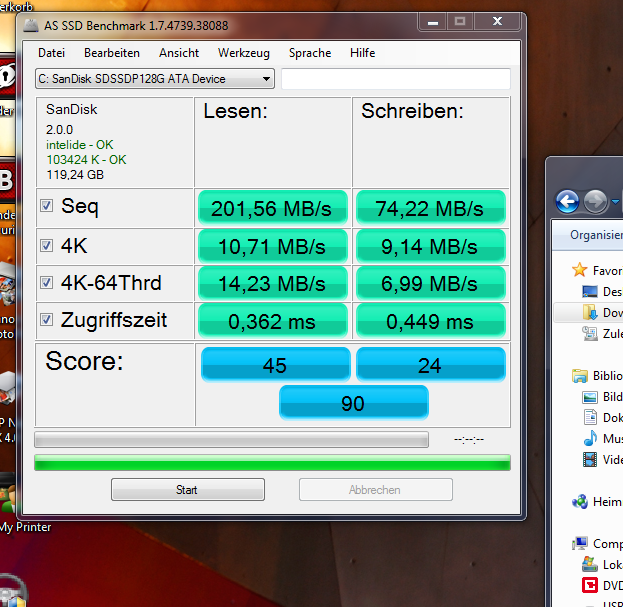Click the Papierkorb desktop icon label

click(x=16, y=7)
